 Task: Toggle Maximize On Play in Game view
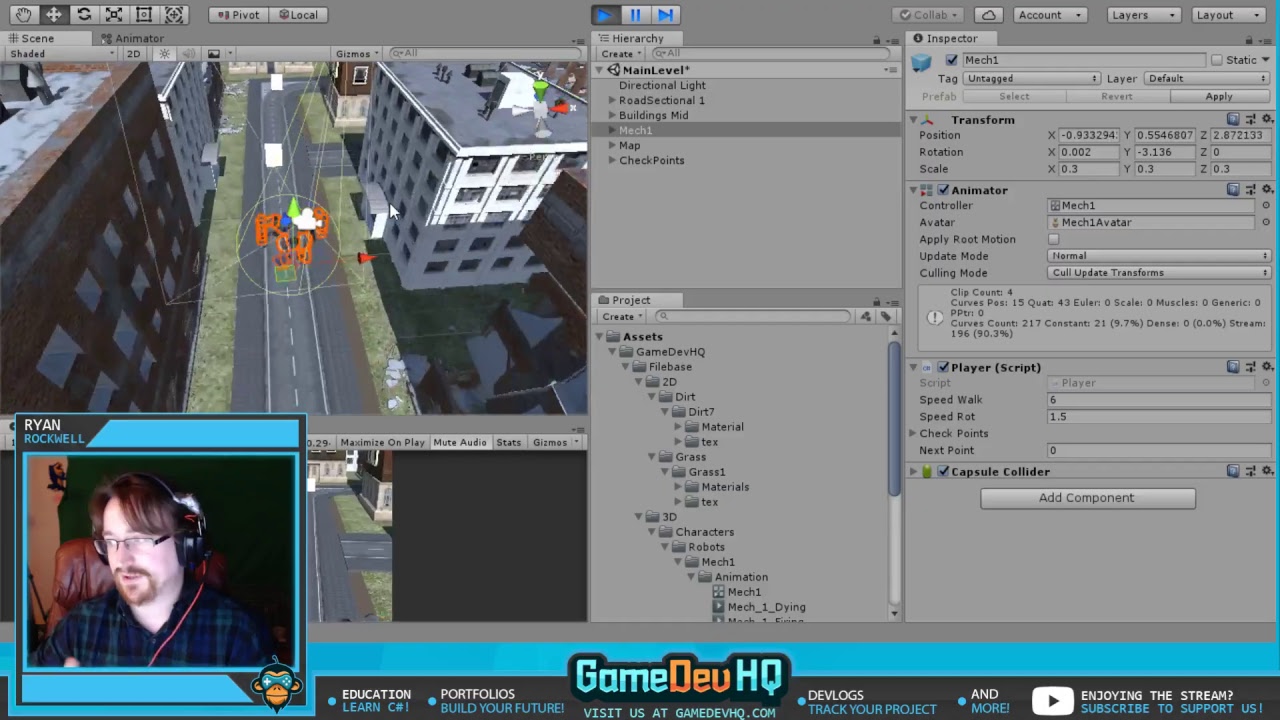[383, 442]
